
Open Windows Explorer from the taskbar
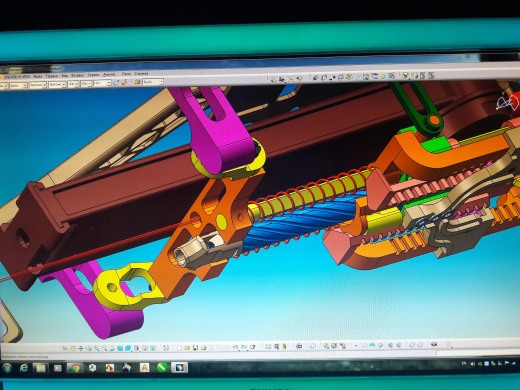(41, 368)
